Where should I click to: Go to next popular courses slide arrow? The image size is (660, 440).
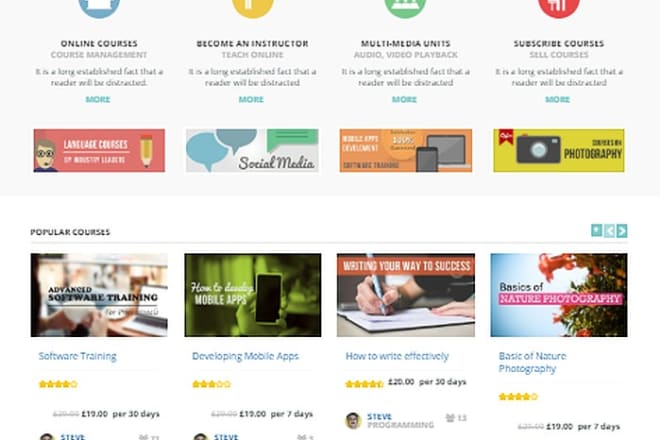click(x=622, y=231)
